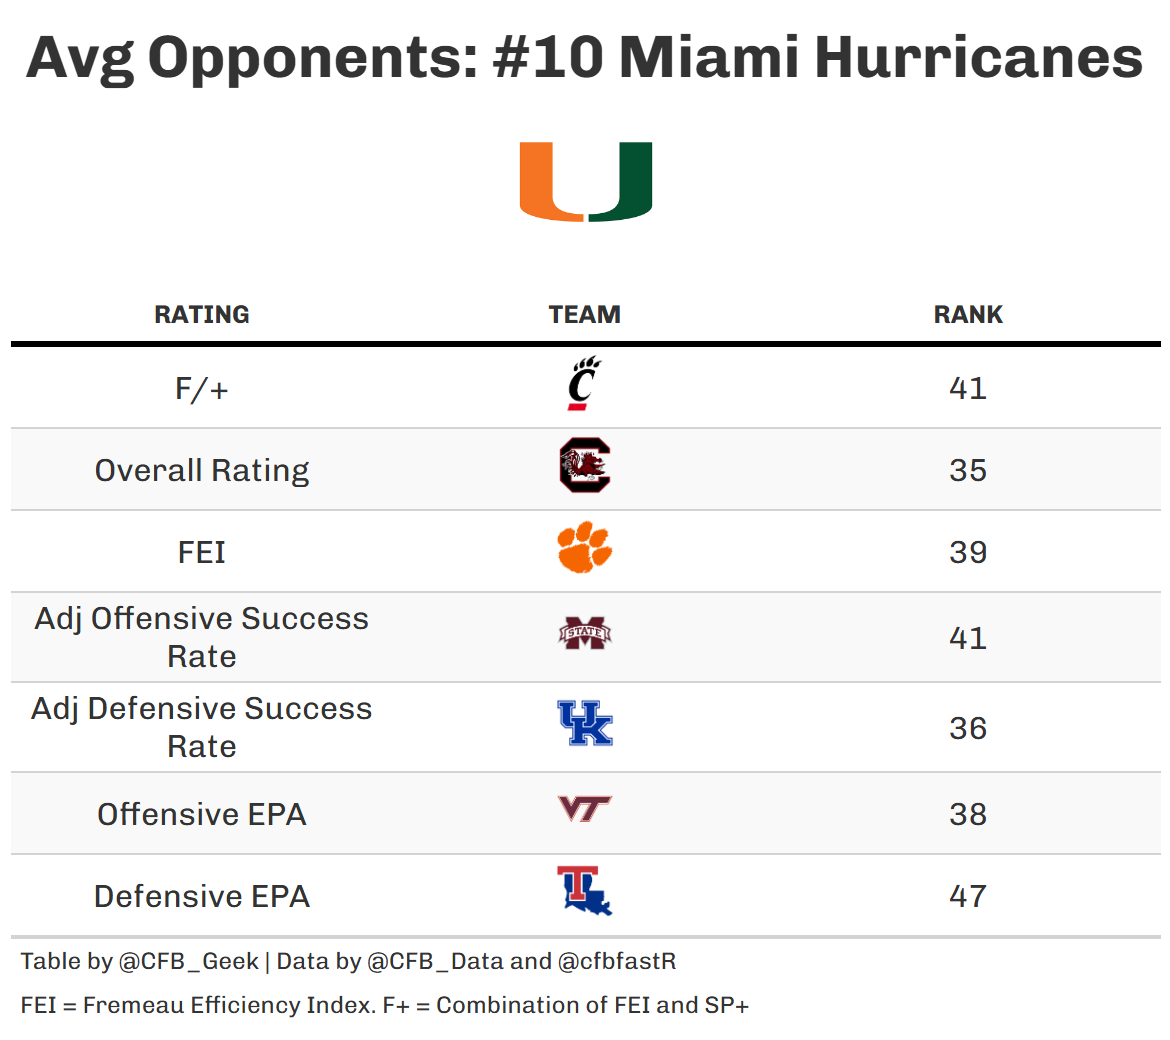Image resolution: width=1170 pixels, height=1040 pixels.
Task: Click the Defensive EPA rank 47
Action: [x=968, y=896]
